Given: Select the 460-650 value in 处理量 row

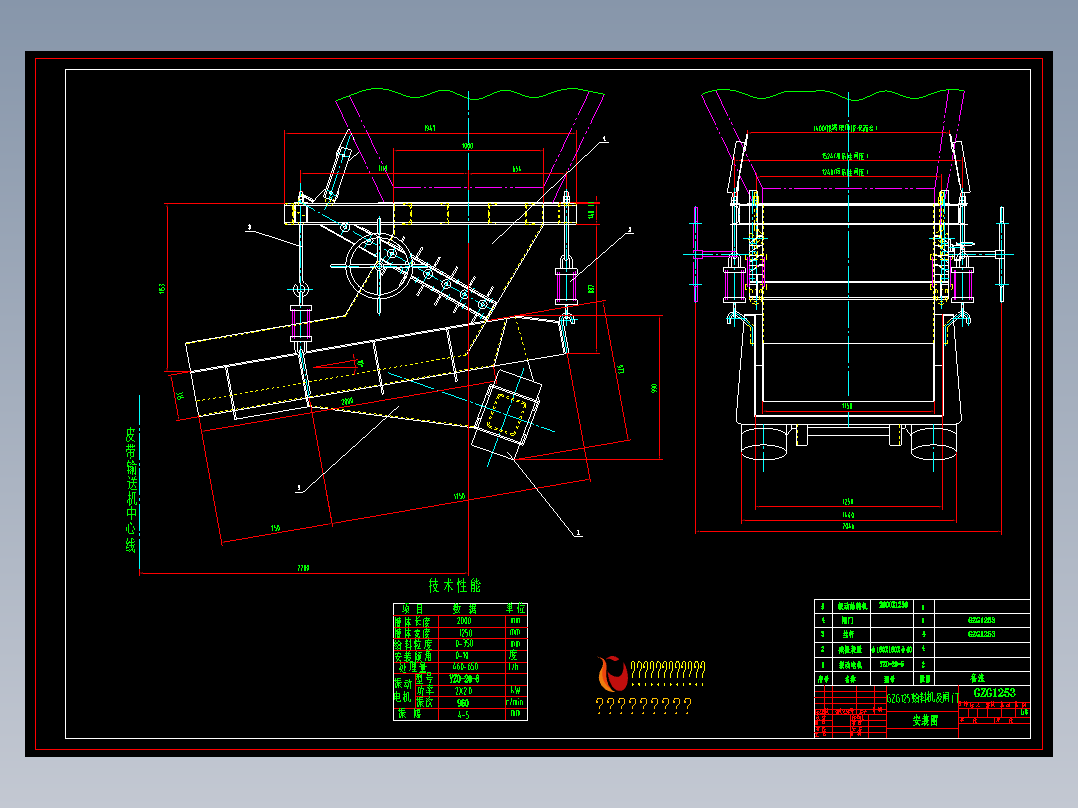Looking at the screenshot, I should click(x=465, y=667).
